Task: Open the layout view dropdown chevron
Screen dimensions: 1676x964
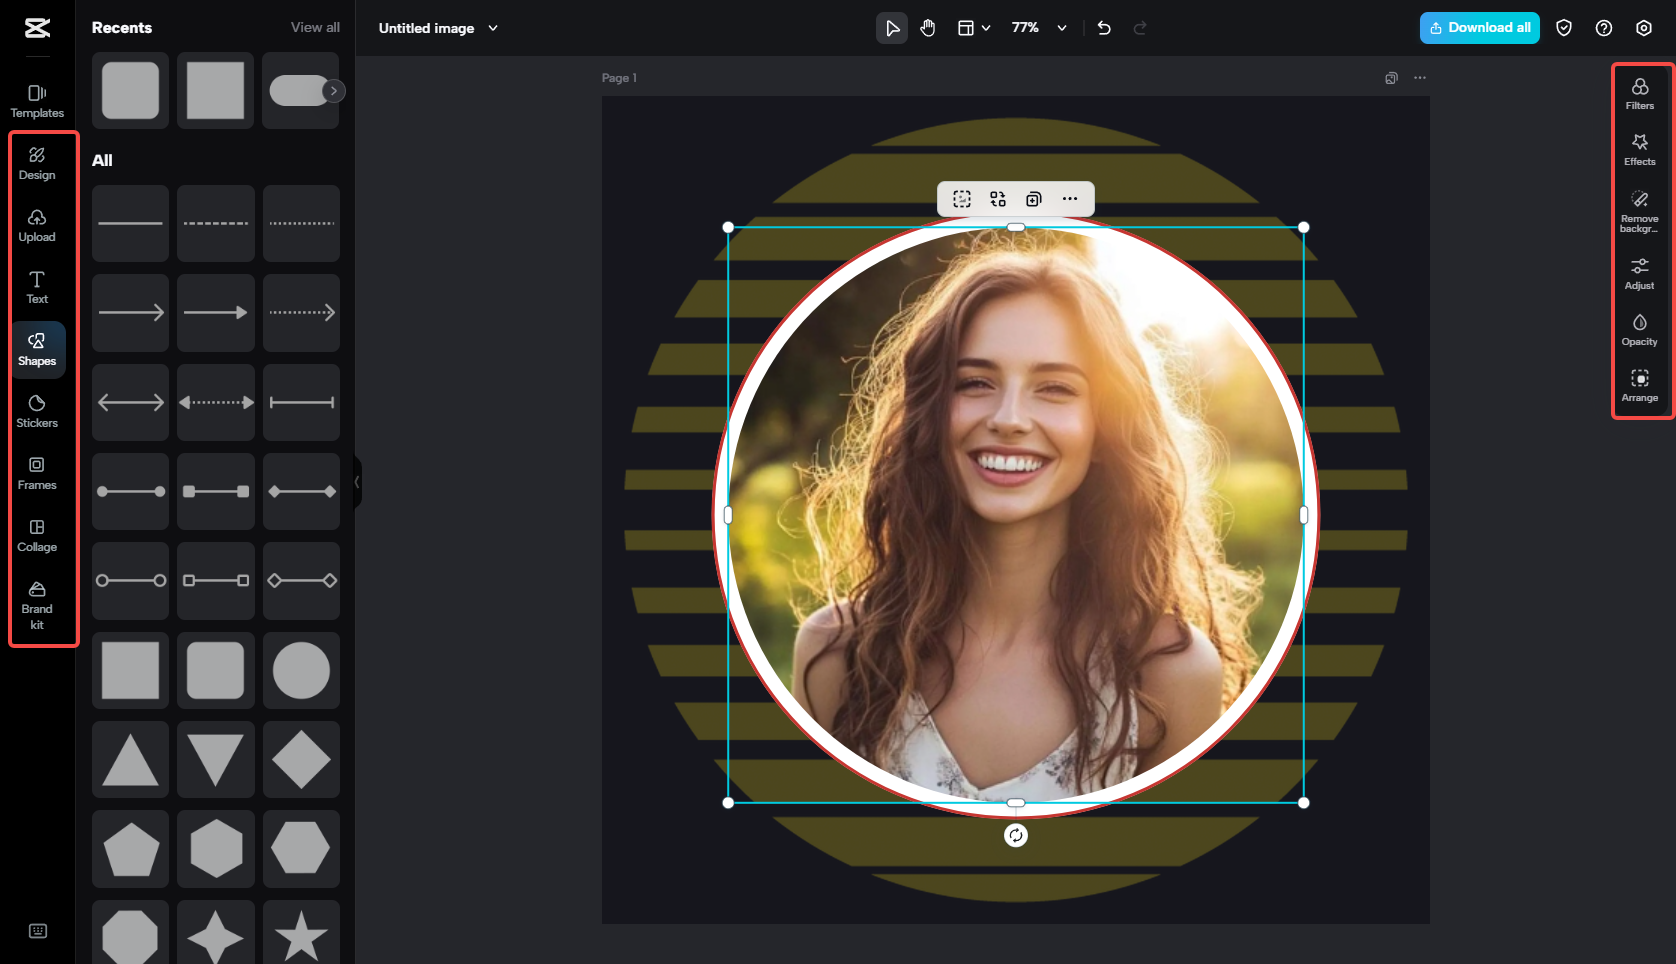Action: (985, 28)
